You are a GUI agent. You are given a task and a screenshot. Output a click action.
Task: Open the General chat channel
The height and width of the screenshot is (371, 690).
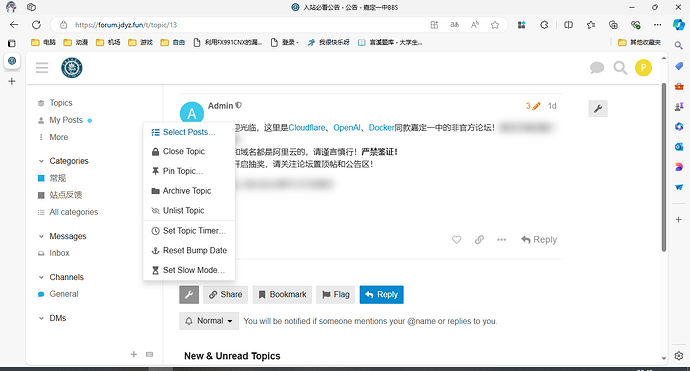(64, 294)
